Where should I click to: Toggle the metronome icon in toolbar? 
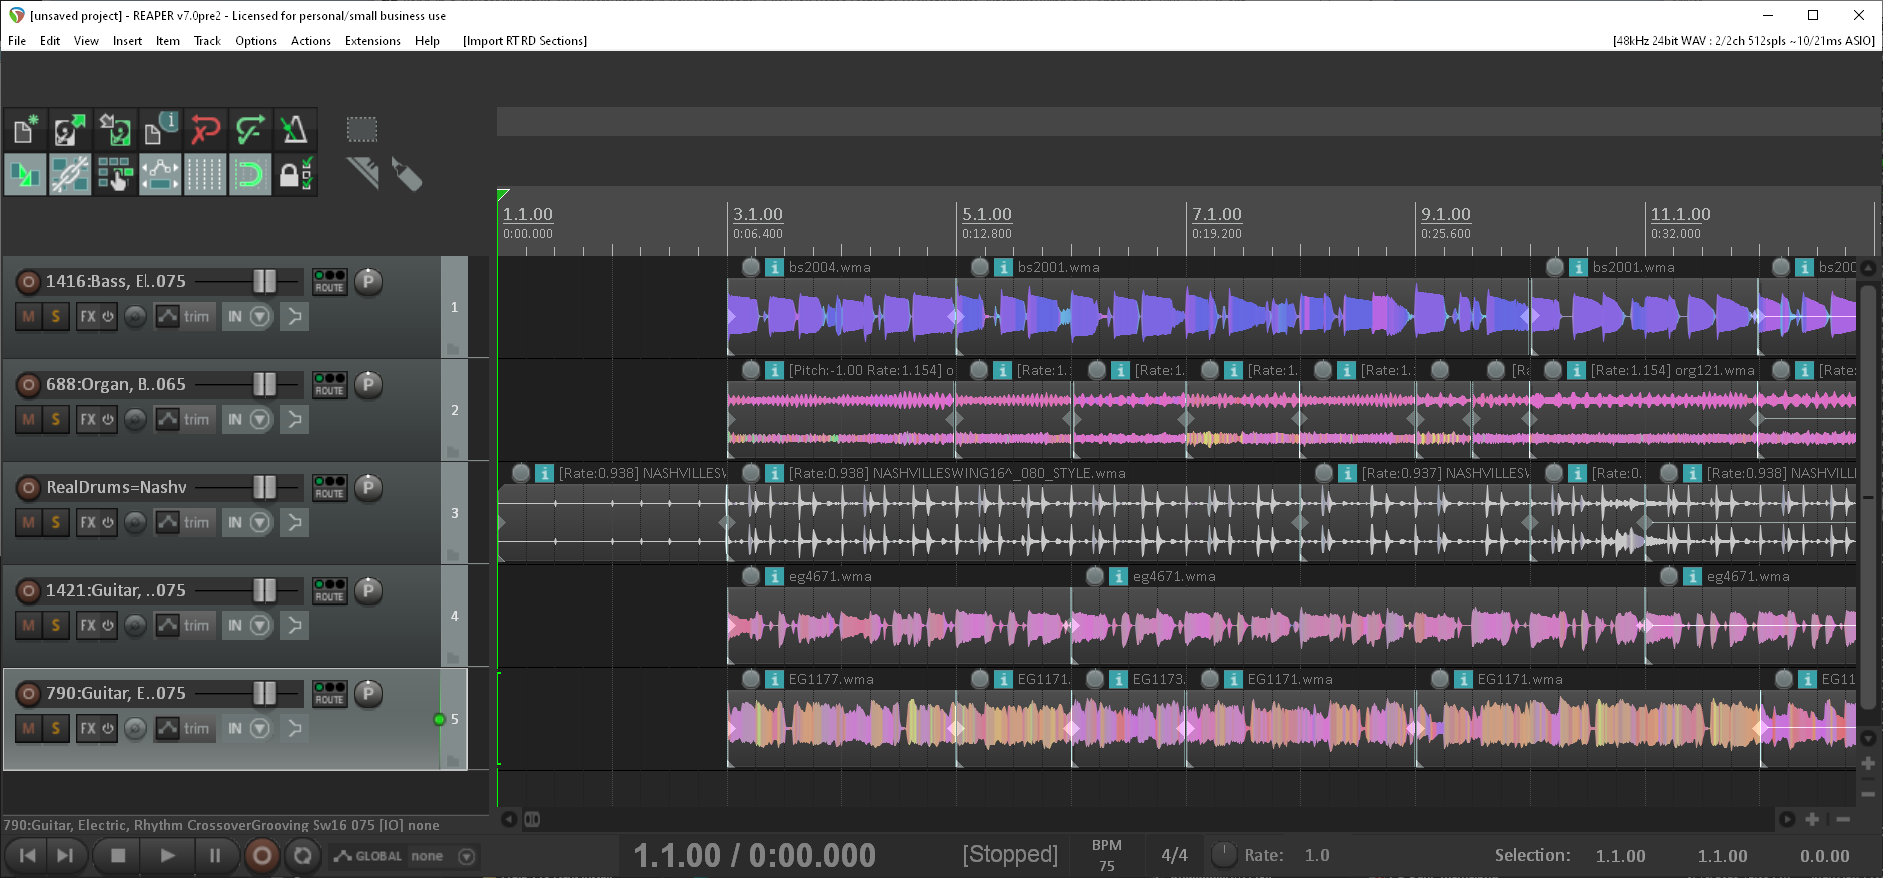coord(294,130)
